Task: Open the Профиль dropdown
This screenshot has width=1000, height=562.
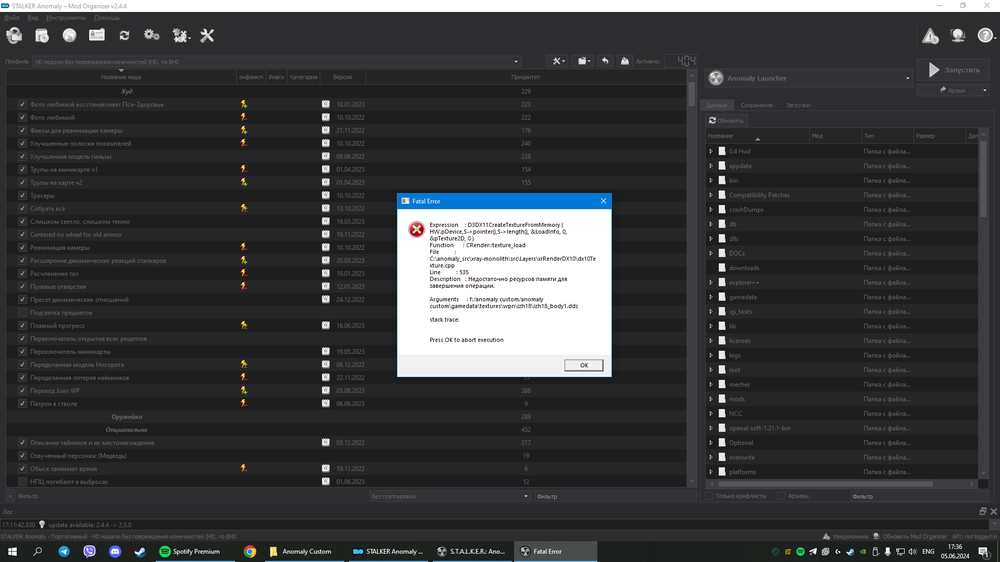Action: pos(276,62)
